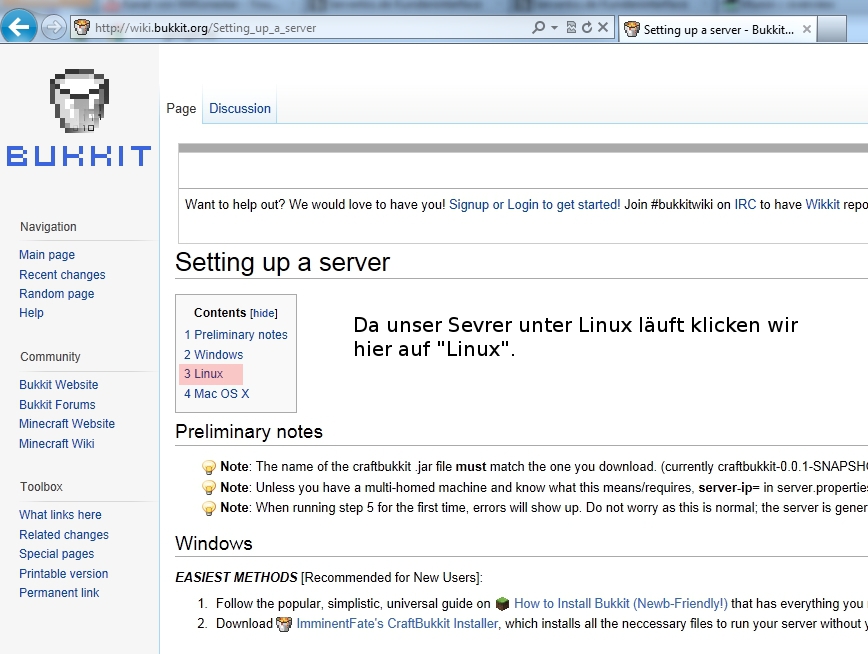The height and width of the screenshot is (654, 868).
Task: Open 'How to Install Bukkit (Newb-Friendly!)' guide
Action: [621, 603]
